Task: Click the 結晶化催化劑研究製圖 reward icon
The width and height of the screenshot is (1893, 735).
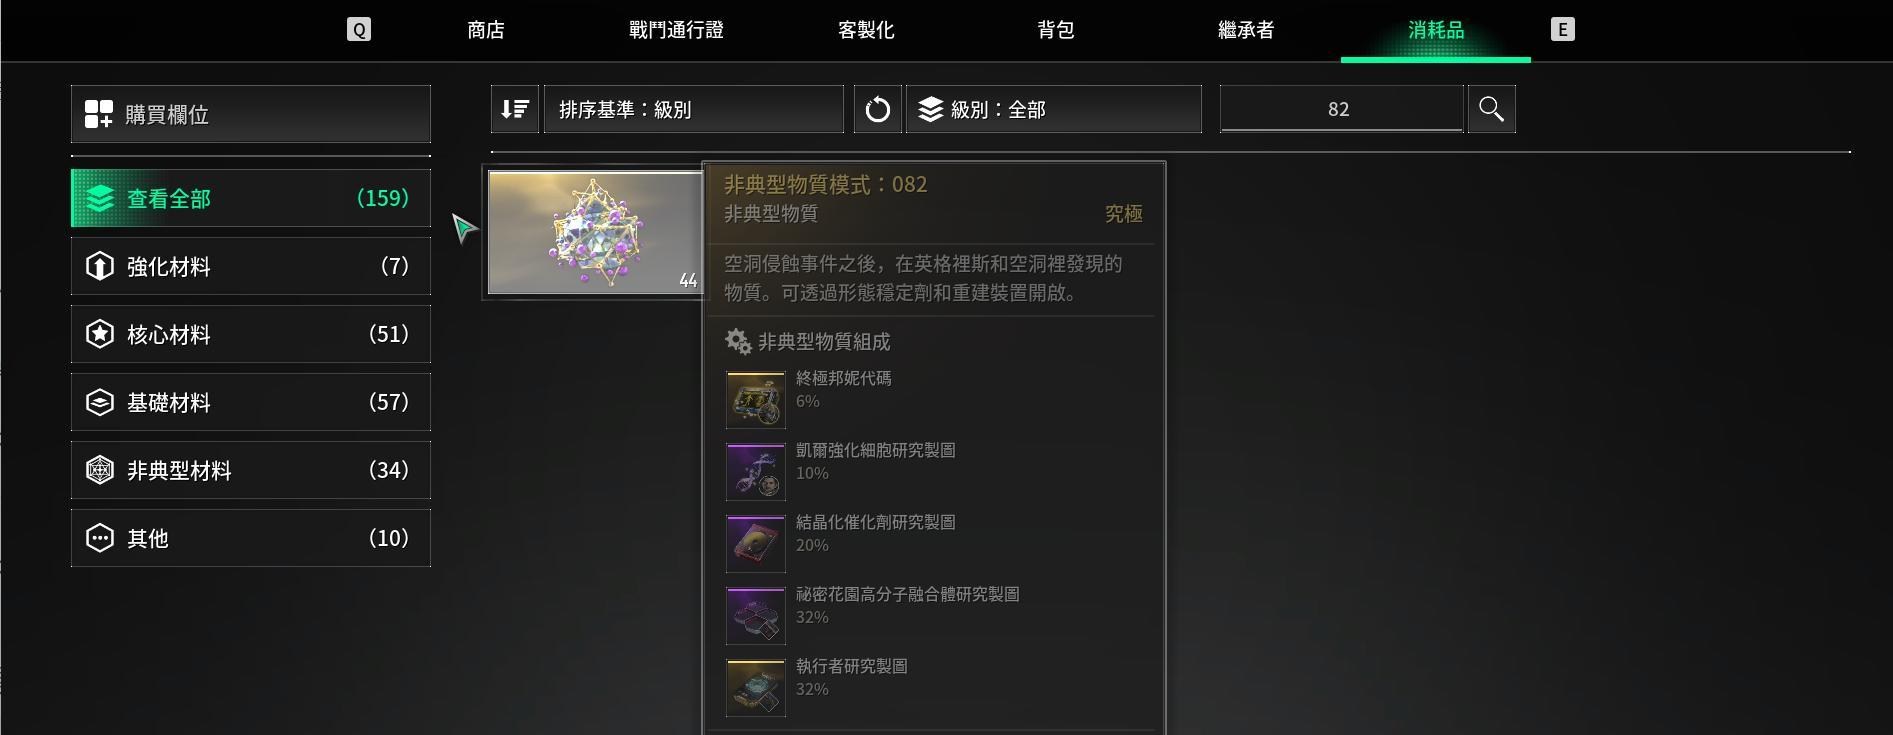Action: [x=756, y=544]
